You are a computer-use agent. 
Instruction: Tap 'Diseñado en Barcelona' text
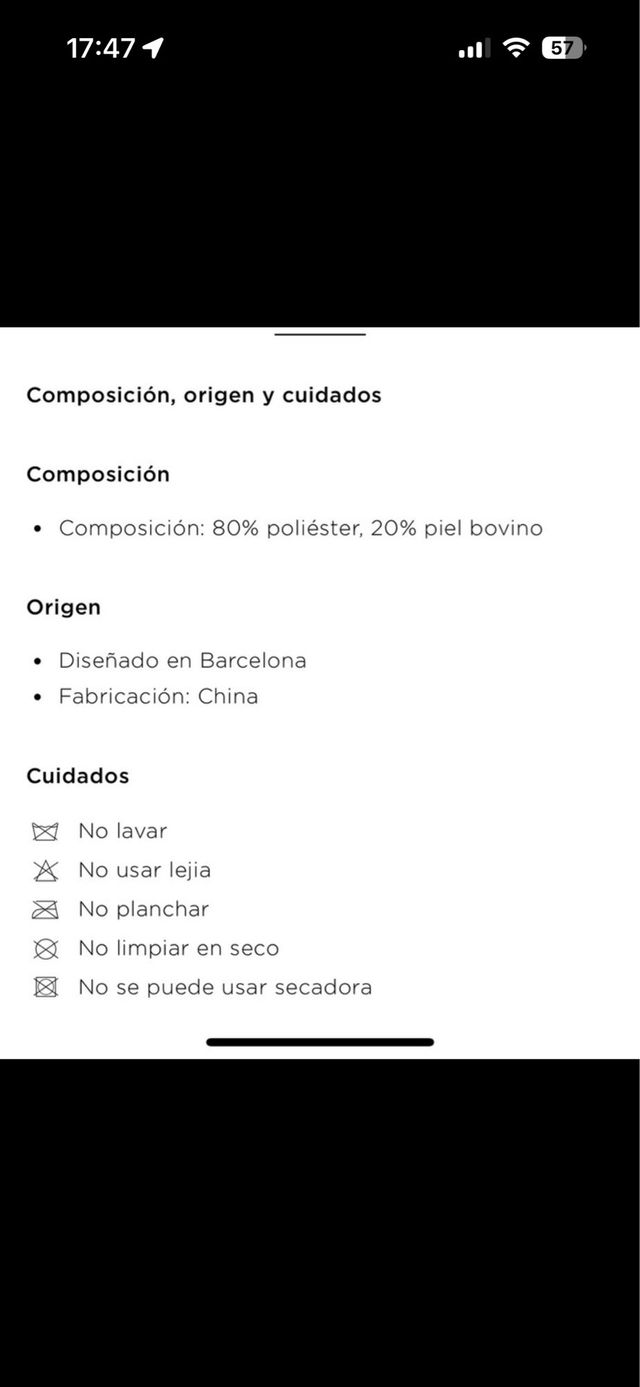pyautogui.click(x=182, y=661)
